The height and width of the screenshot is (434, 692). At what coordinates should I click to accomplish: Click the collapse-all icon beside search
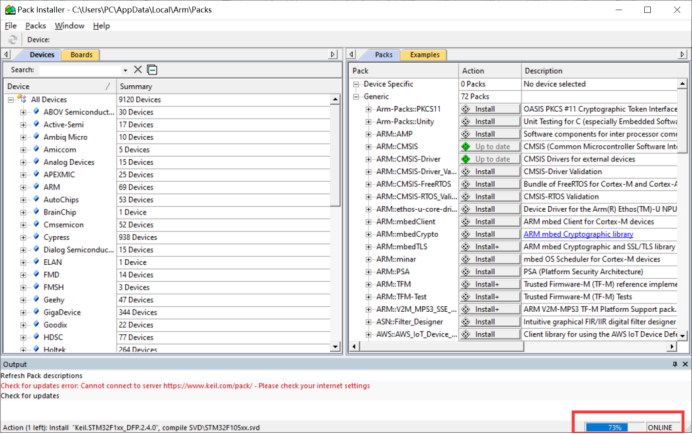click(152, 70)
